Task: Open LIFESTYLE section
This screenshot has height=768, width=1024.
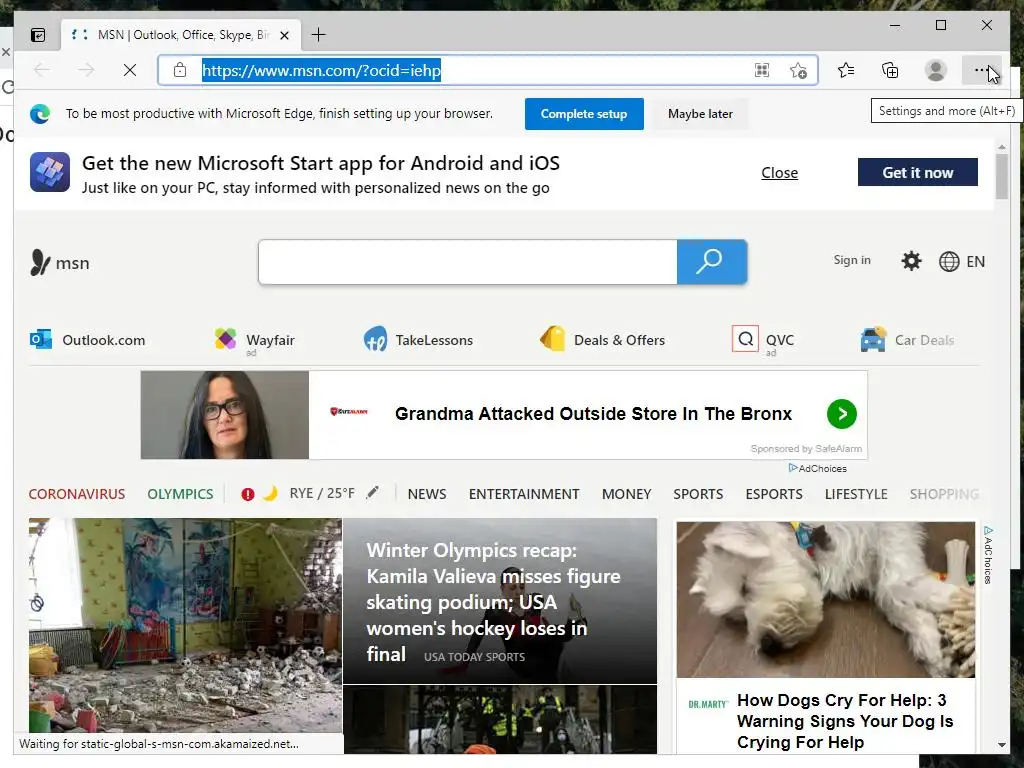Action: 856,494
